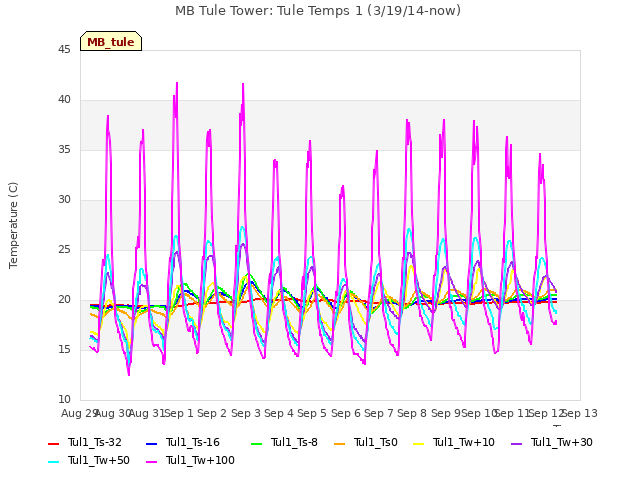Select the Tul1_Tw+100 legend label
640x480 pixels.
click(x=200, y=460)
